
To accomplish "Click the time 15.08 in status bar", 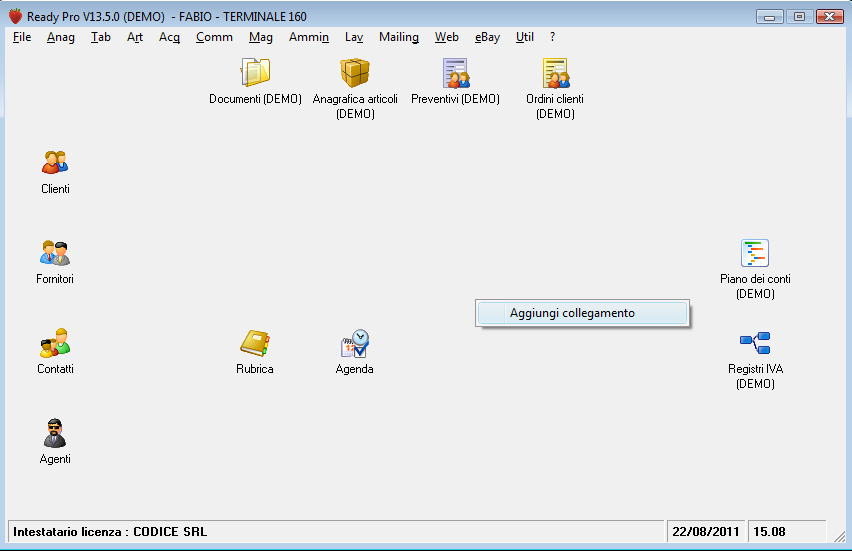I will point(769,531).
